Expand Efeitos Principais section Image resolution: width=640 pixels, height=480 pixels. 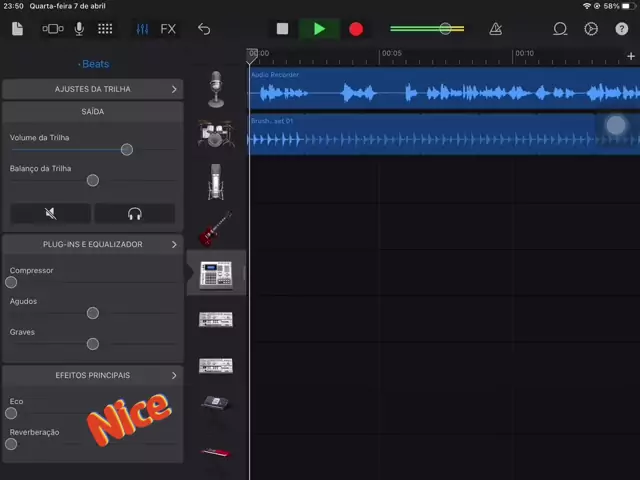pyautogui.click(x=92, y=375)
